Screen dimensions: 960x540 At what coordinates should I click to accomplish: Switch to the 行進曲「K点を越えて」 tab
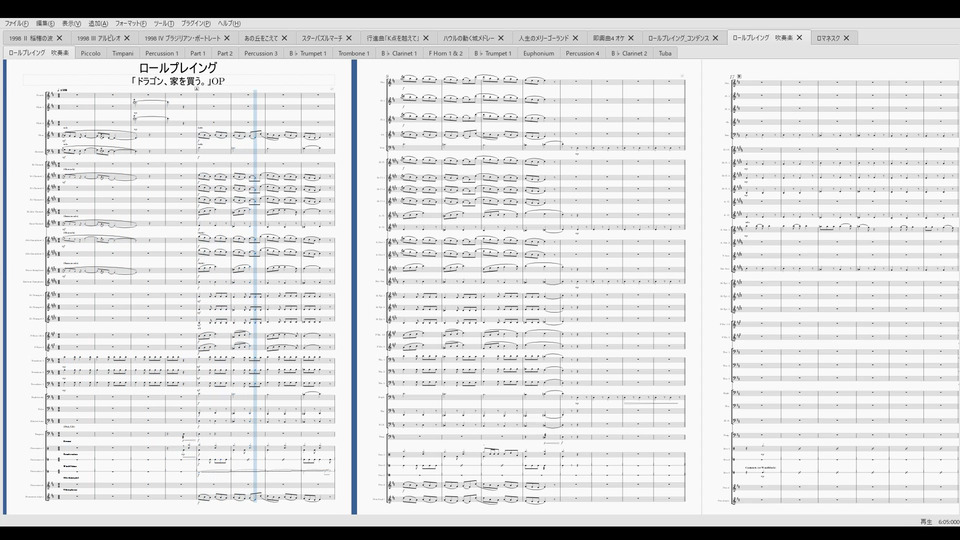(x=393, y=38)
